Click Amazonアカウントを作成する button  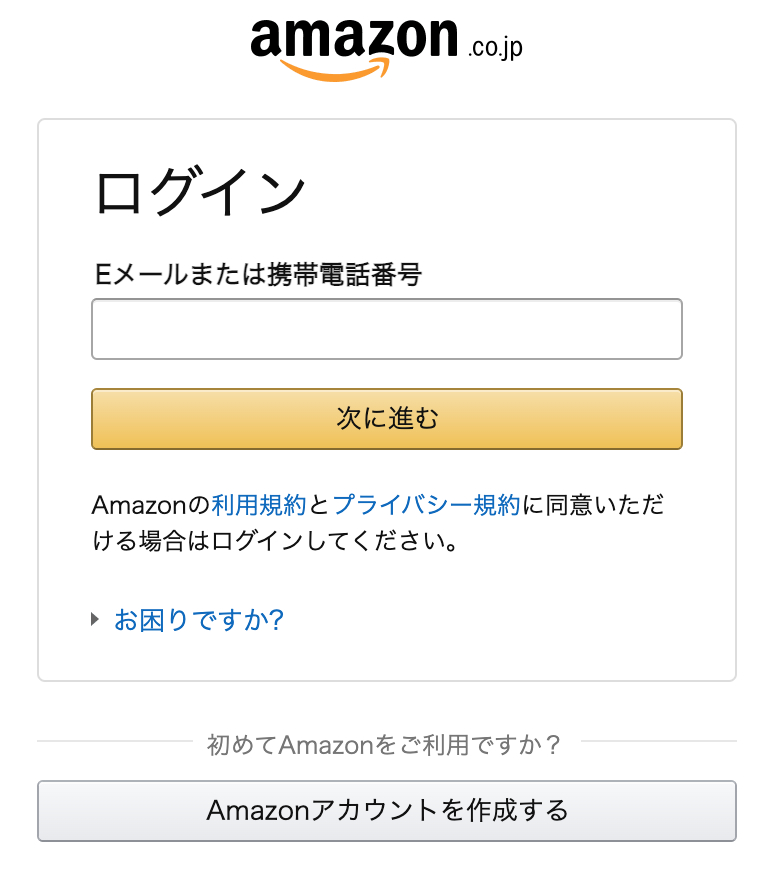386,810
